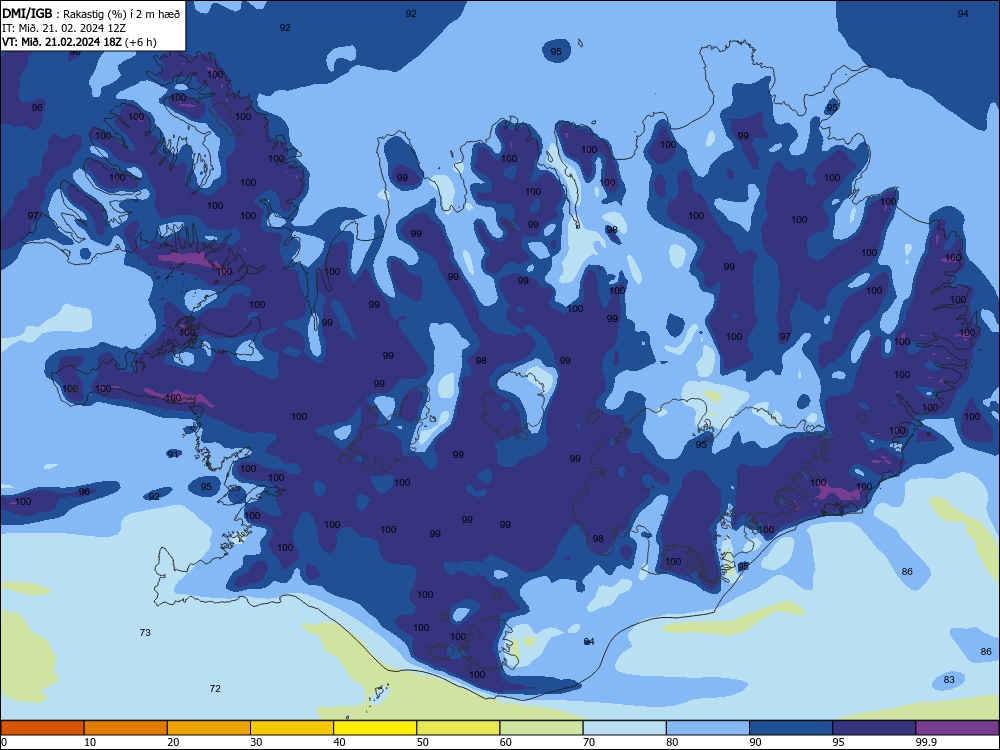
Task: Click the '50' legend scale label
Action: pyautogui.click(x=422, y=742)
